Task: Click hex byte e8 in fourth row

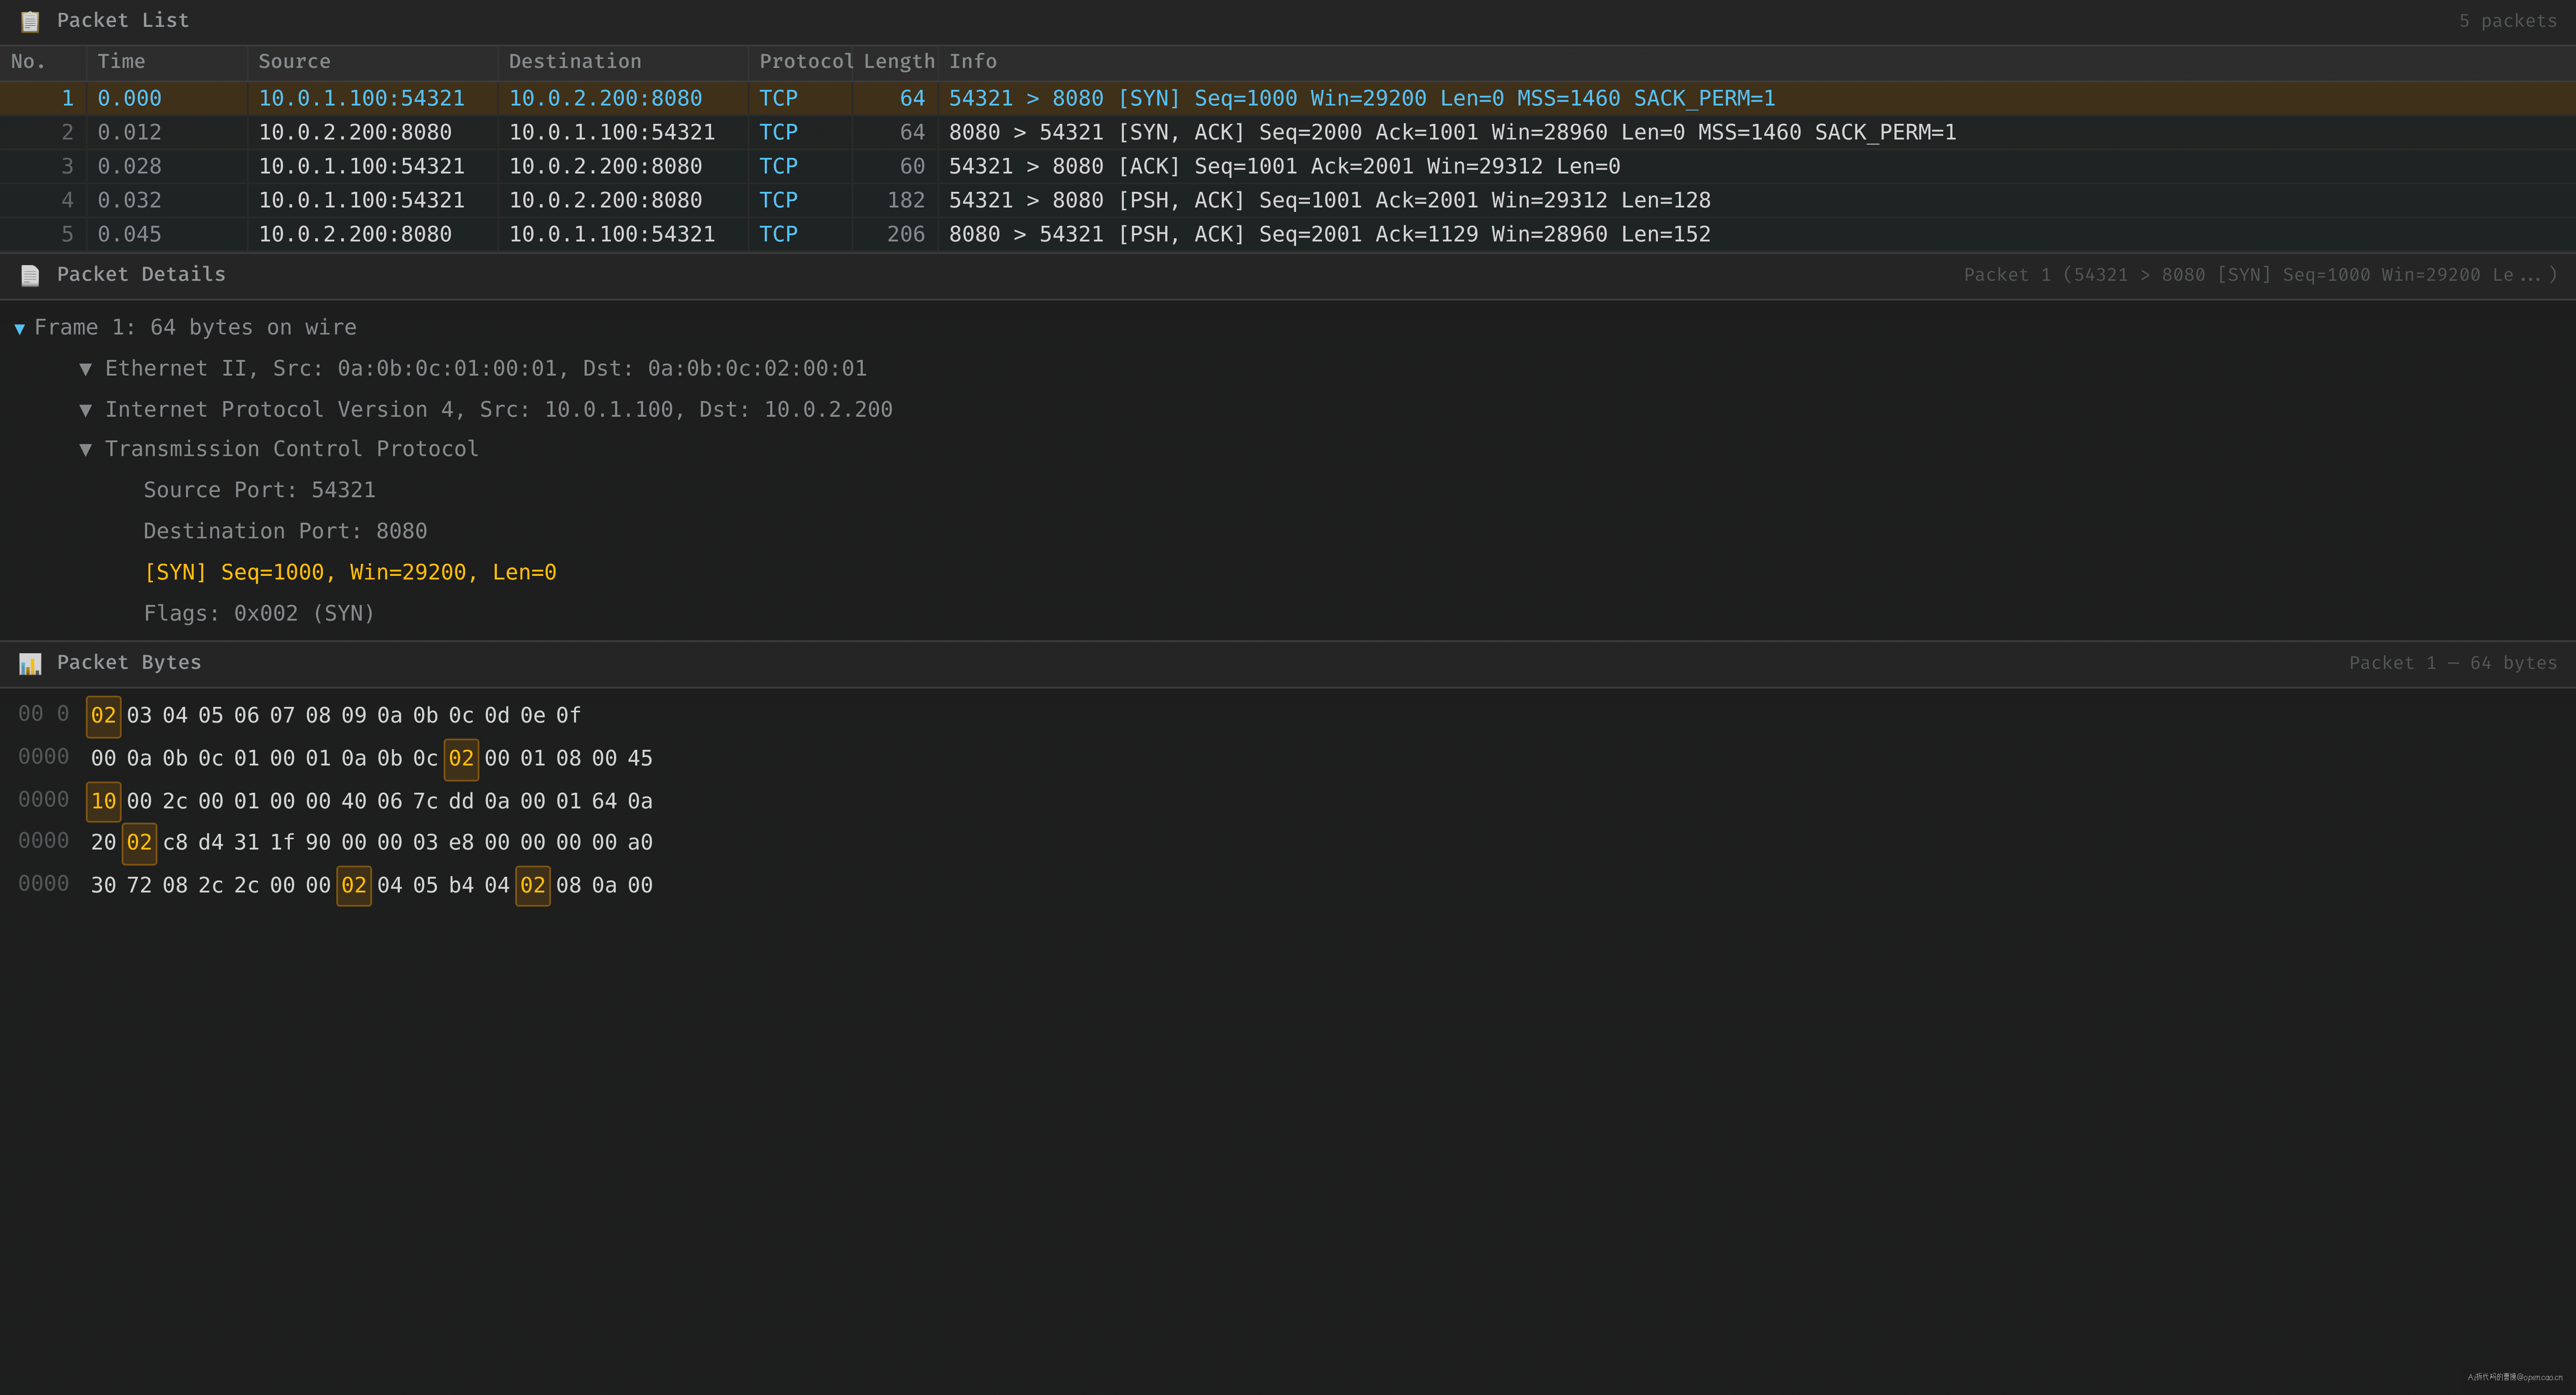Action: (461, 843)
